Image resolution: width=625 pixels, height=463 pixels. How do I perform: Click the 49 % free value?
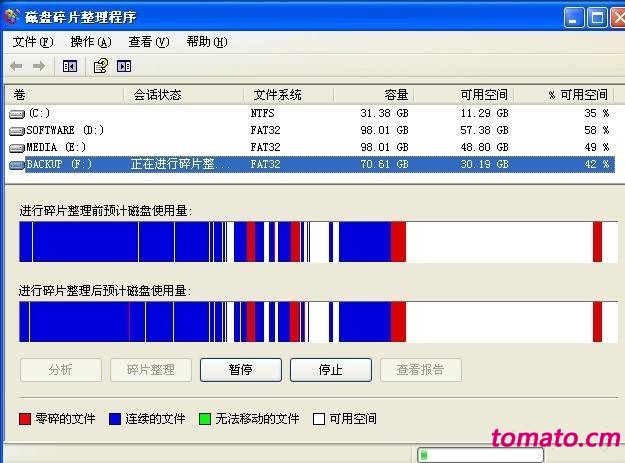pos(597,147)
